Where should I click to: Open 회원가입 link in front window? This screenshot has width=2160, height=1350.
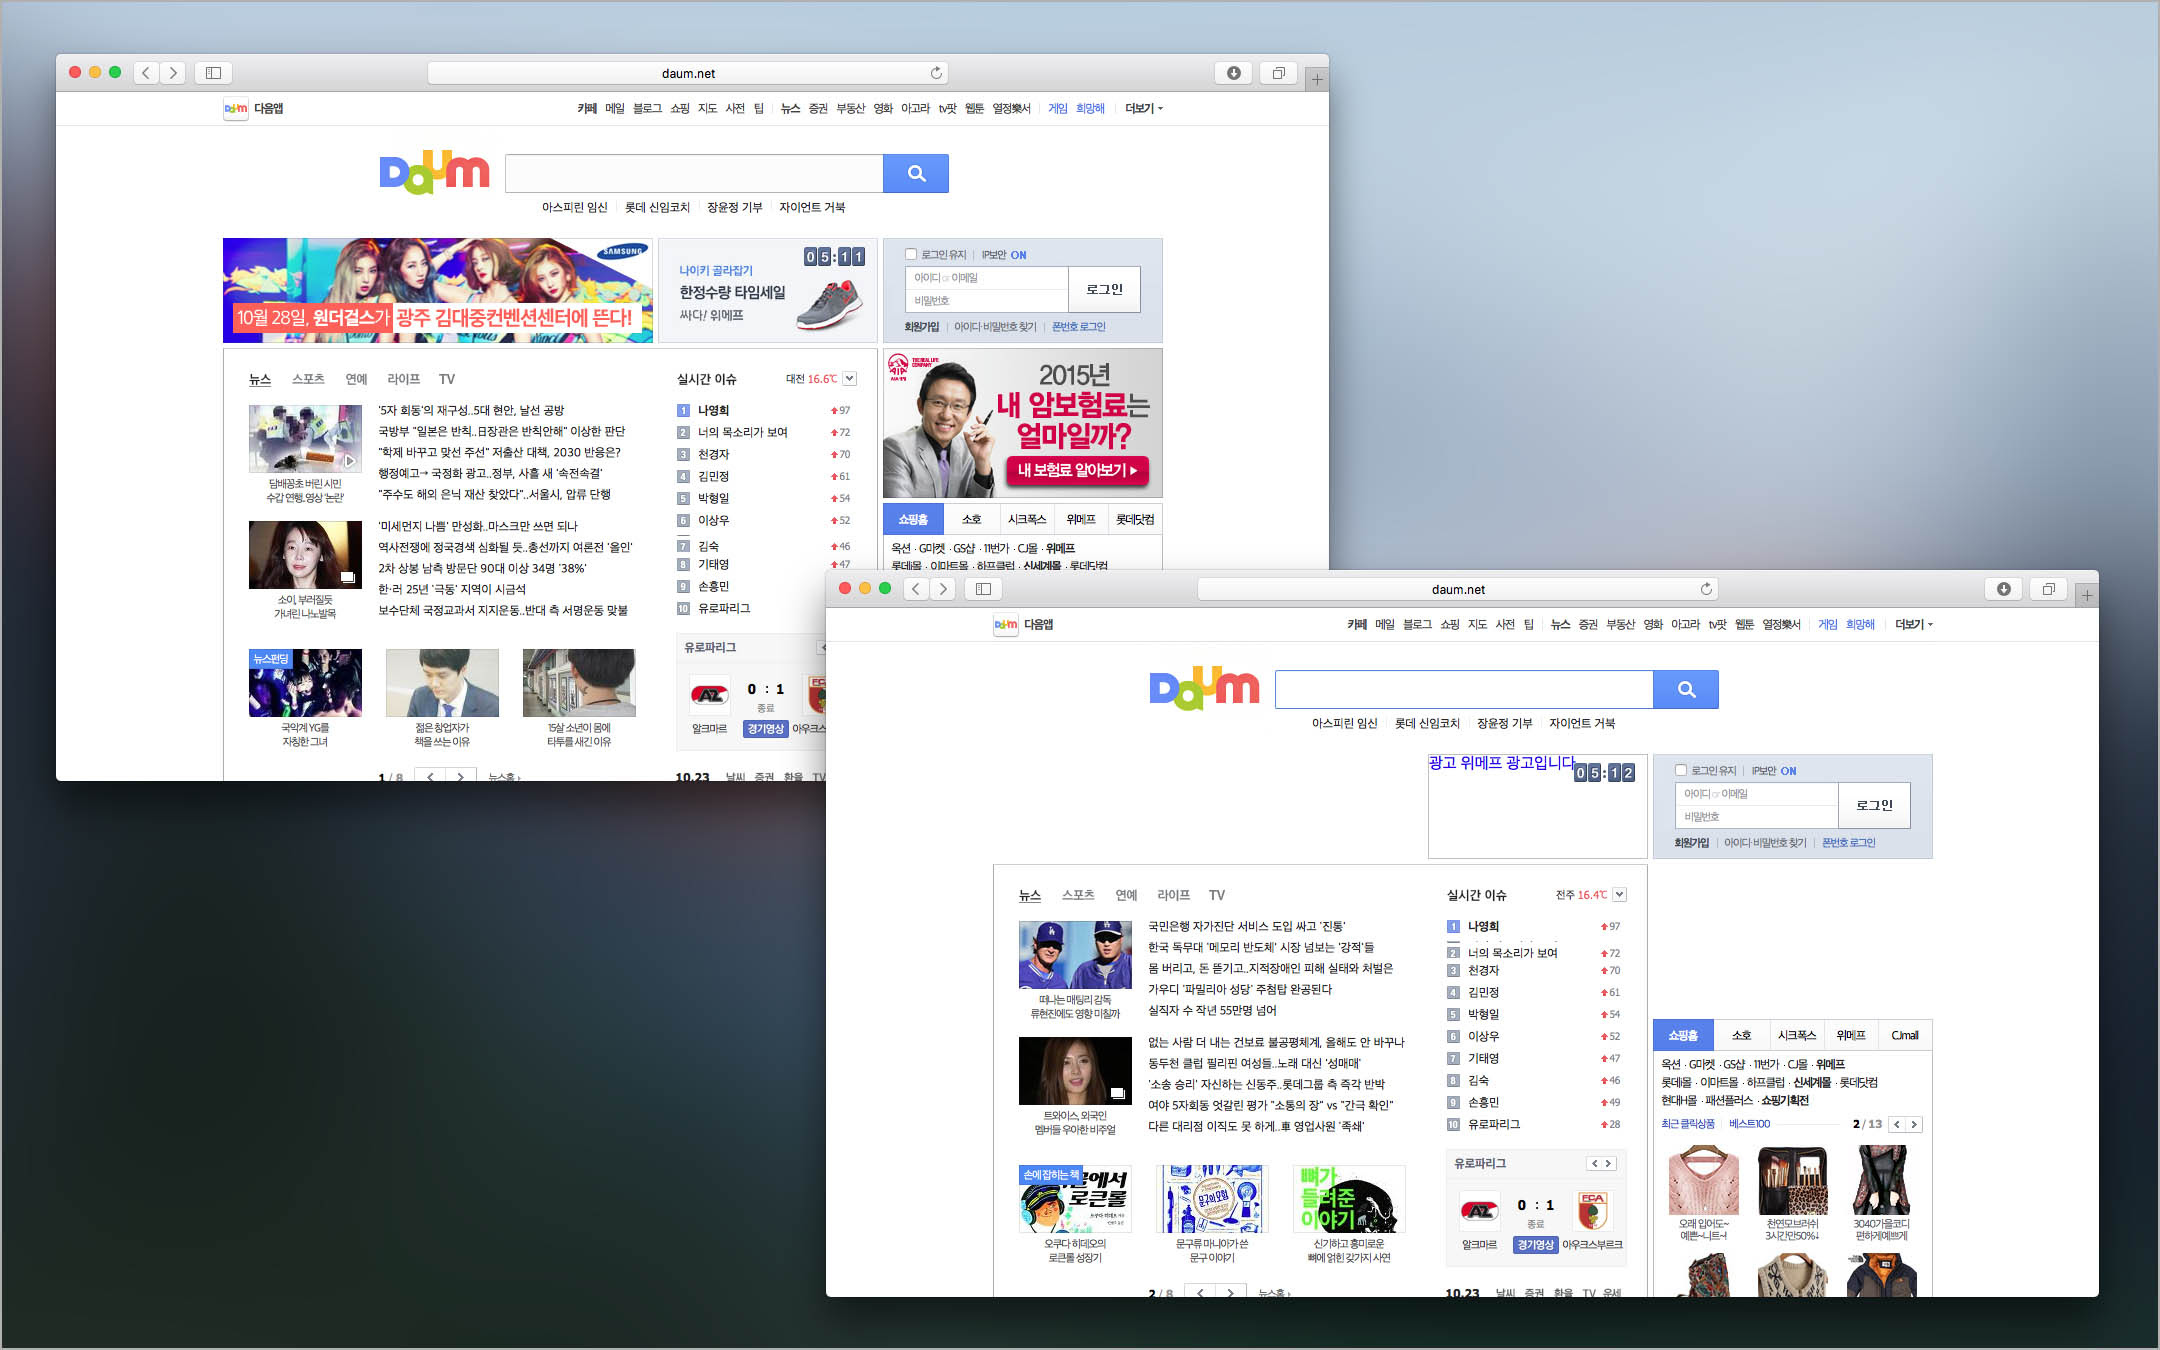1691,843
